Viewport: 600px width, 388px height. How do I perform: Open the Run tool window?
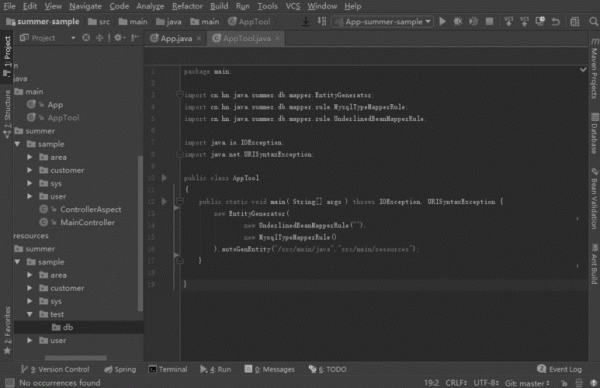click(x=215, y=369)
